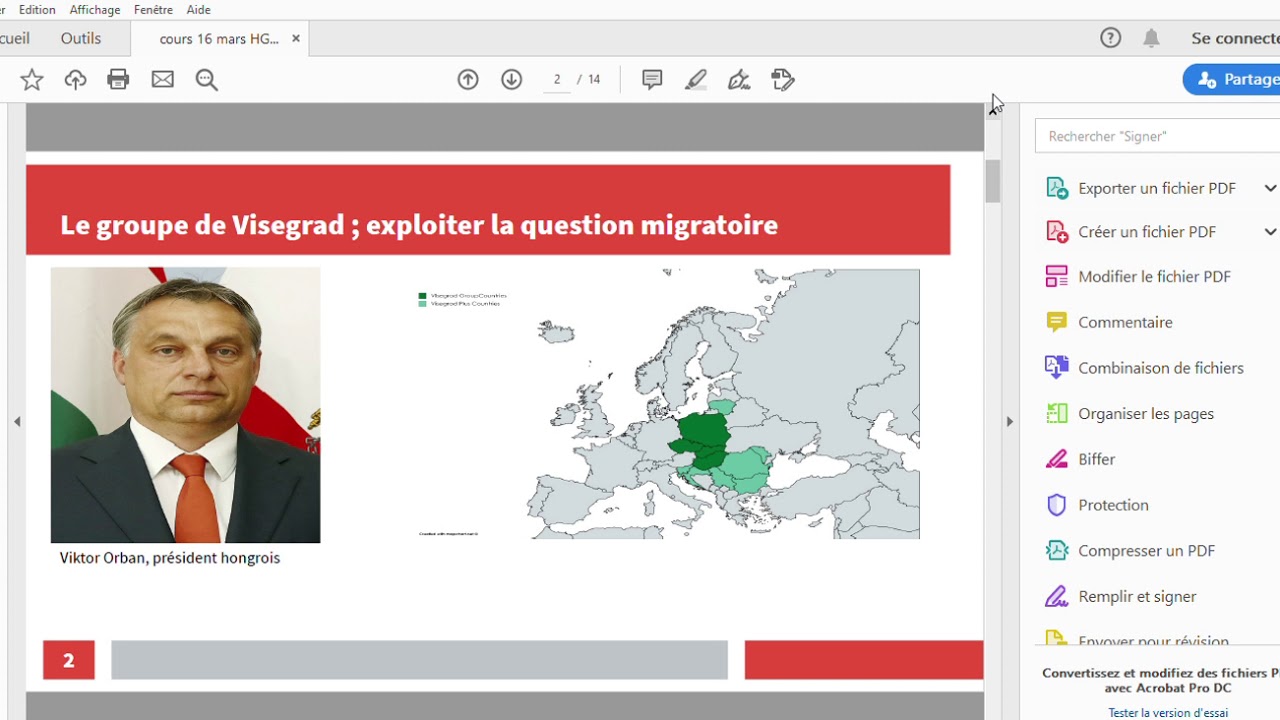Open the sign document pen tool
Viewport: 1280px width, 720px height.
(739, 80)
